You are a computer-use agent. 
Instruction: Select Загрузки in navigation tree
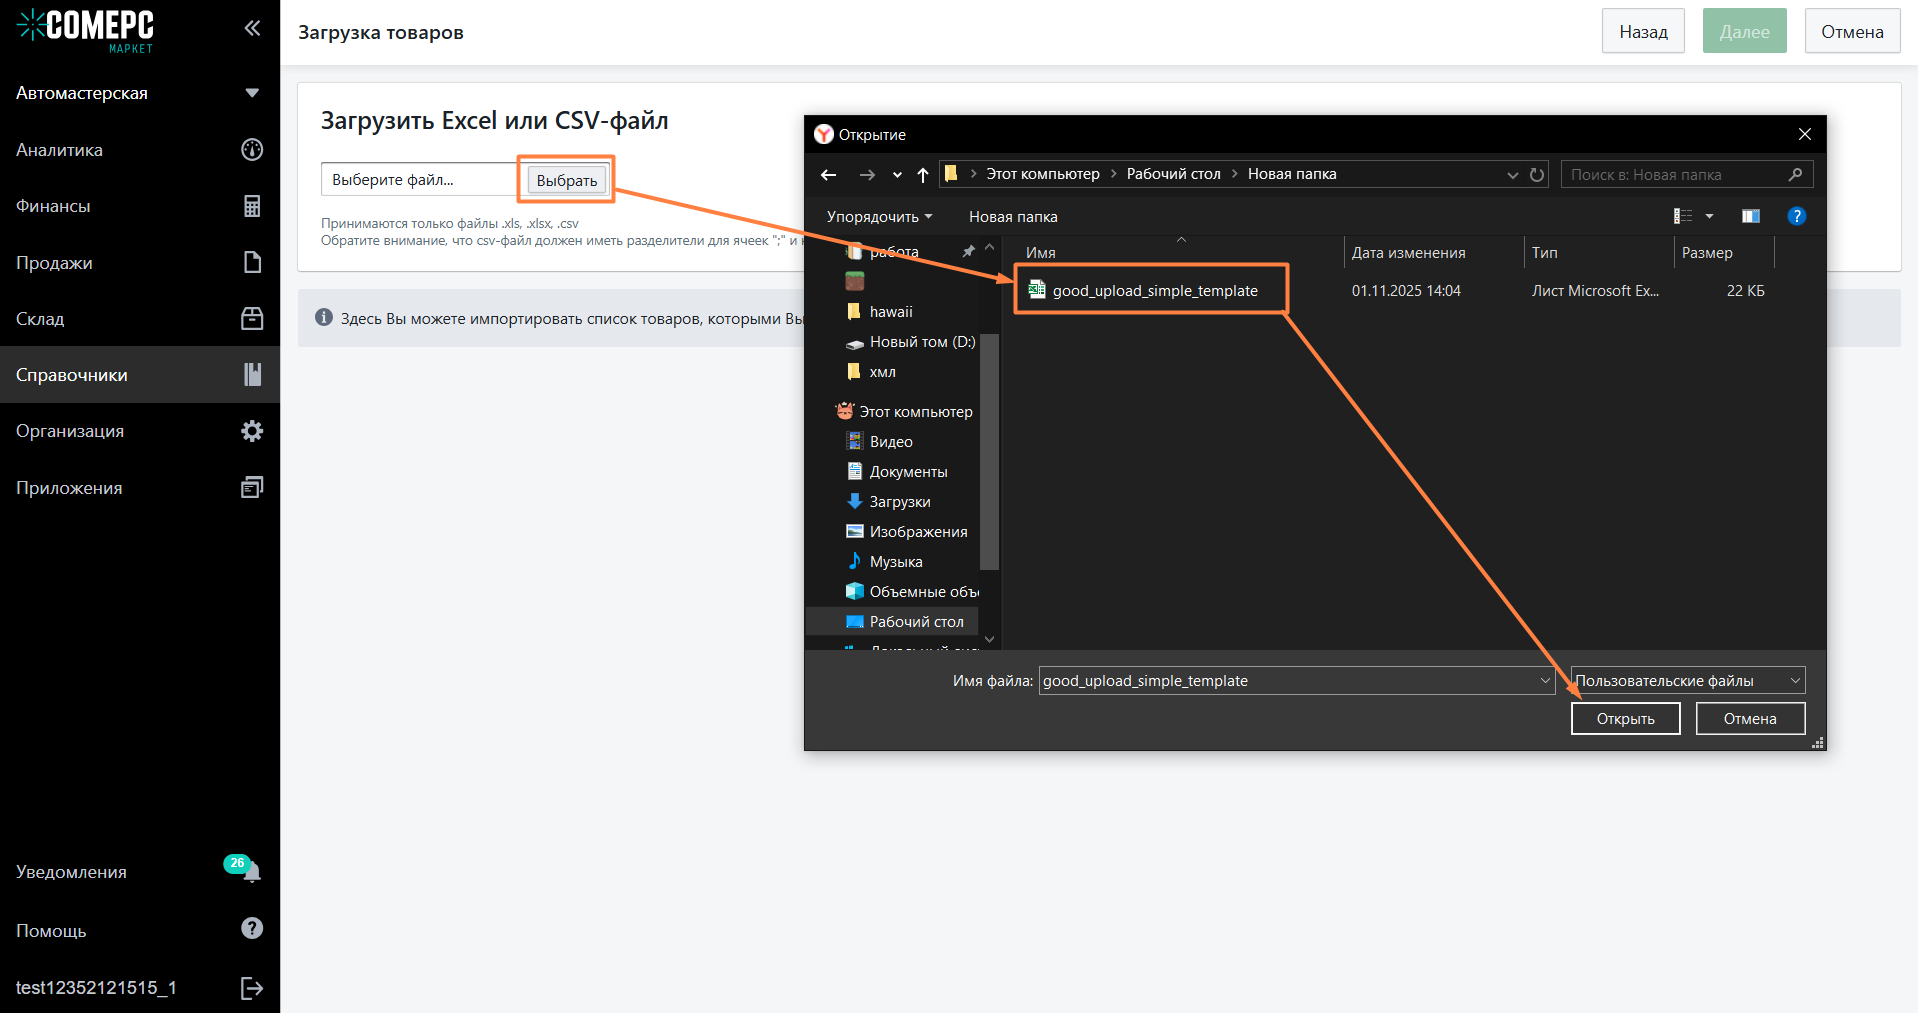point(900,502)
